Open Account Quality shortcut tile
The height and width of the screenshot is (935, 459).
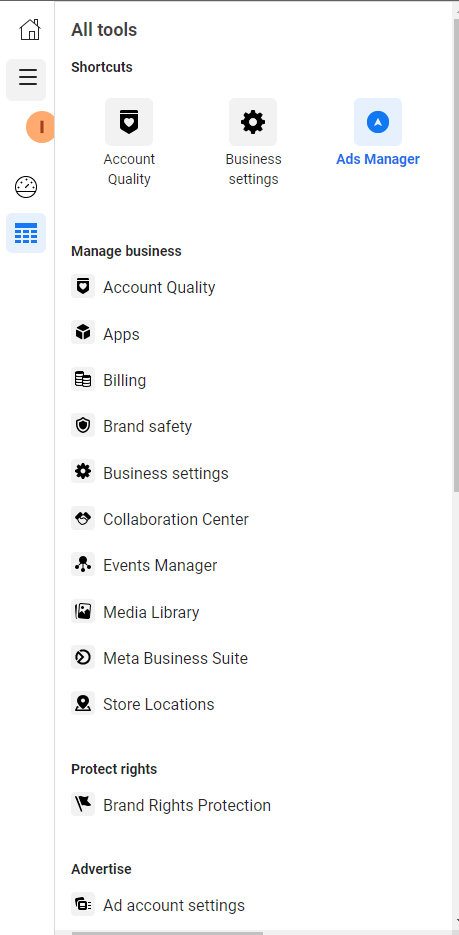coord(129,143)
